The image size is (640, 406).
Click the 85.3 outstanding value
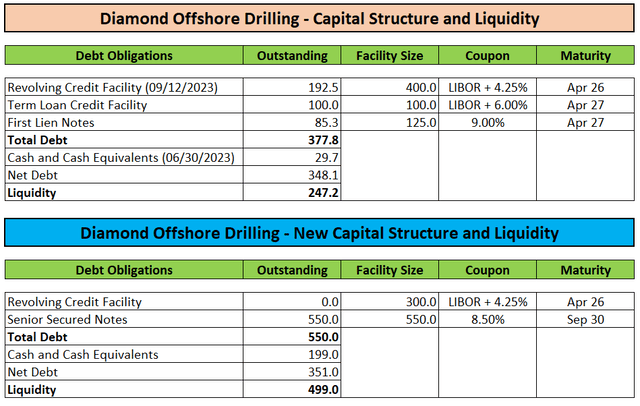pos(327,122)
